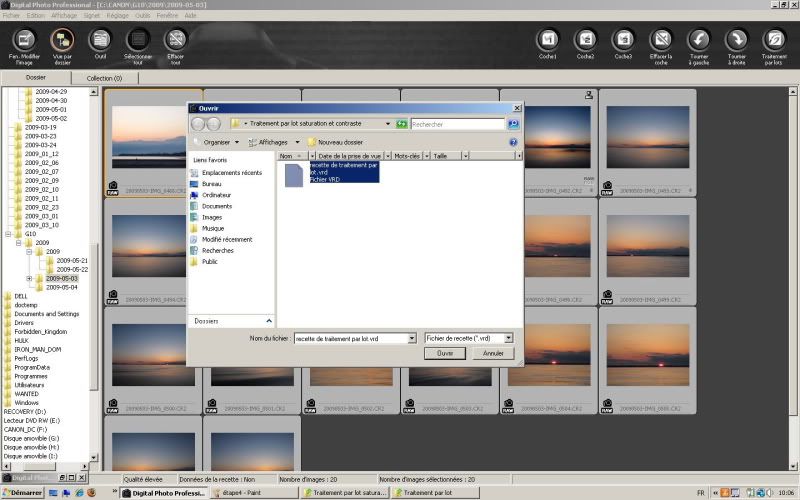Screen dimensions: 800x500
Task: Open the Affichage menu
Action: (64, 15)
